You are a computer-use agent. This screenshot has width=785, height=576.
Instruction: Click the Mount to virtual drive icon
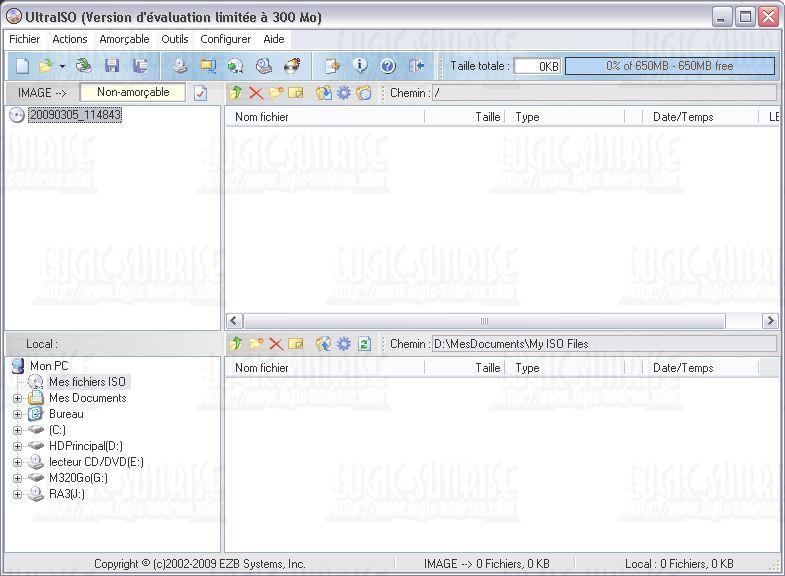pos(264,66)
